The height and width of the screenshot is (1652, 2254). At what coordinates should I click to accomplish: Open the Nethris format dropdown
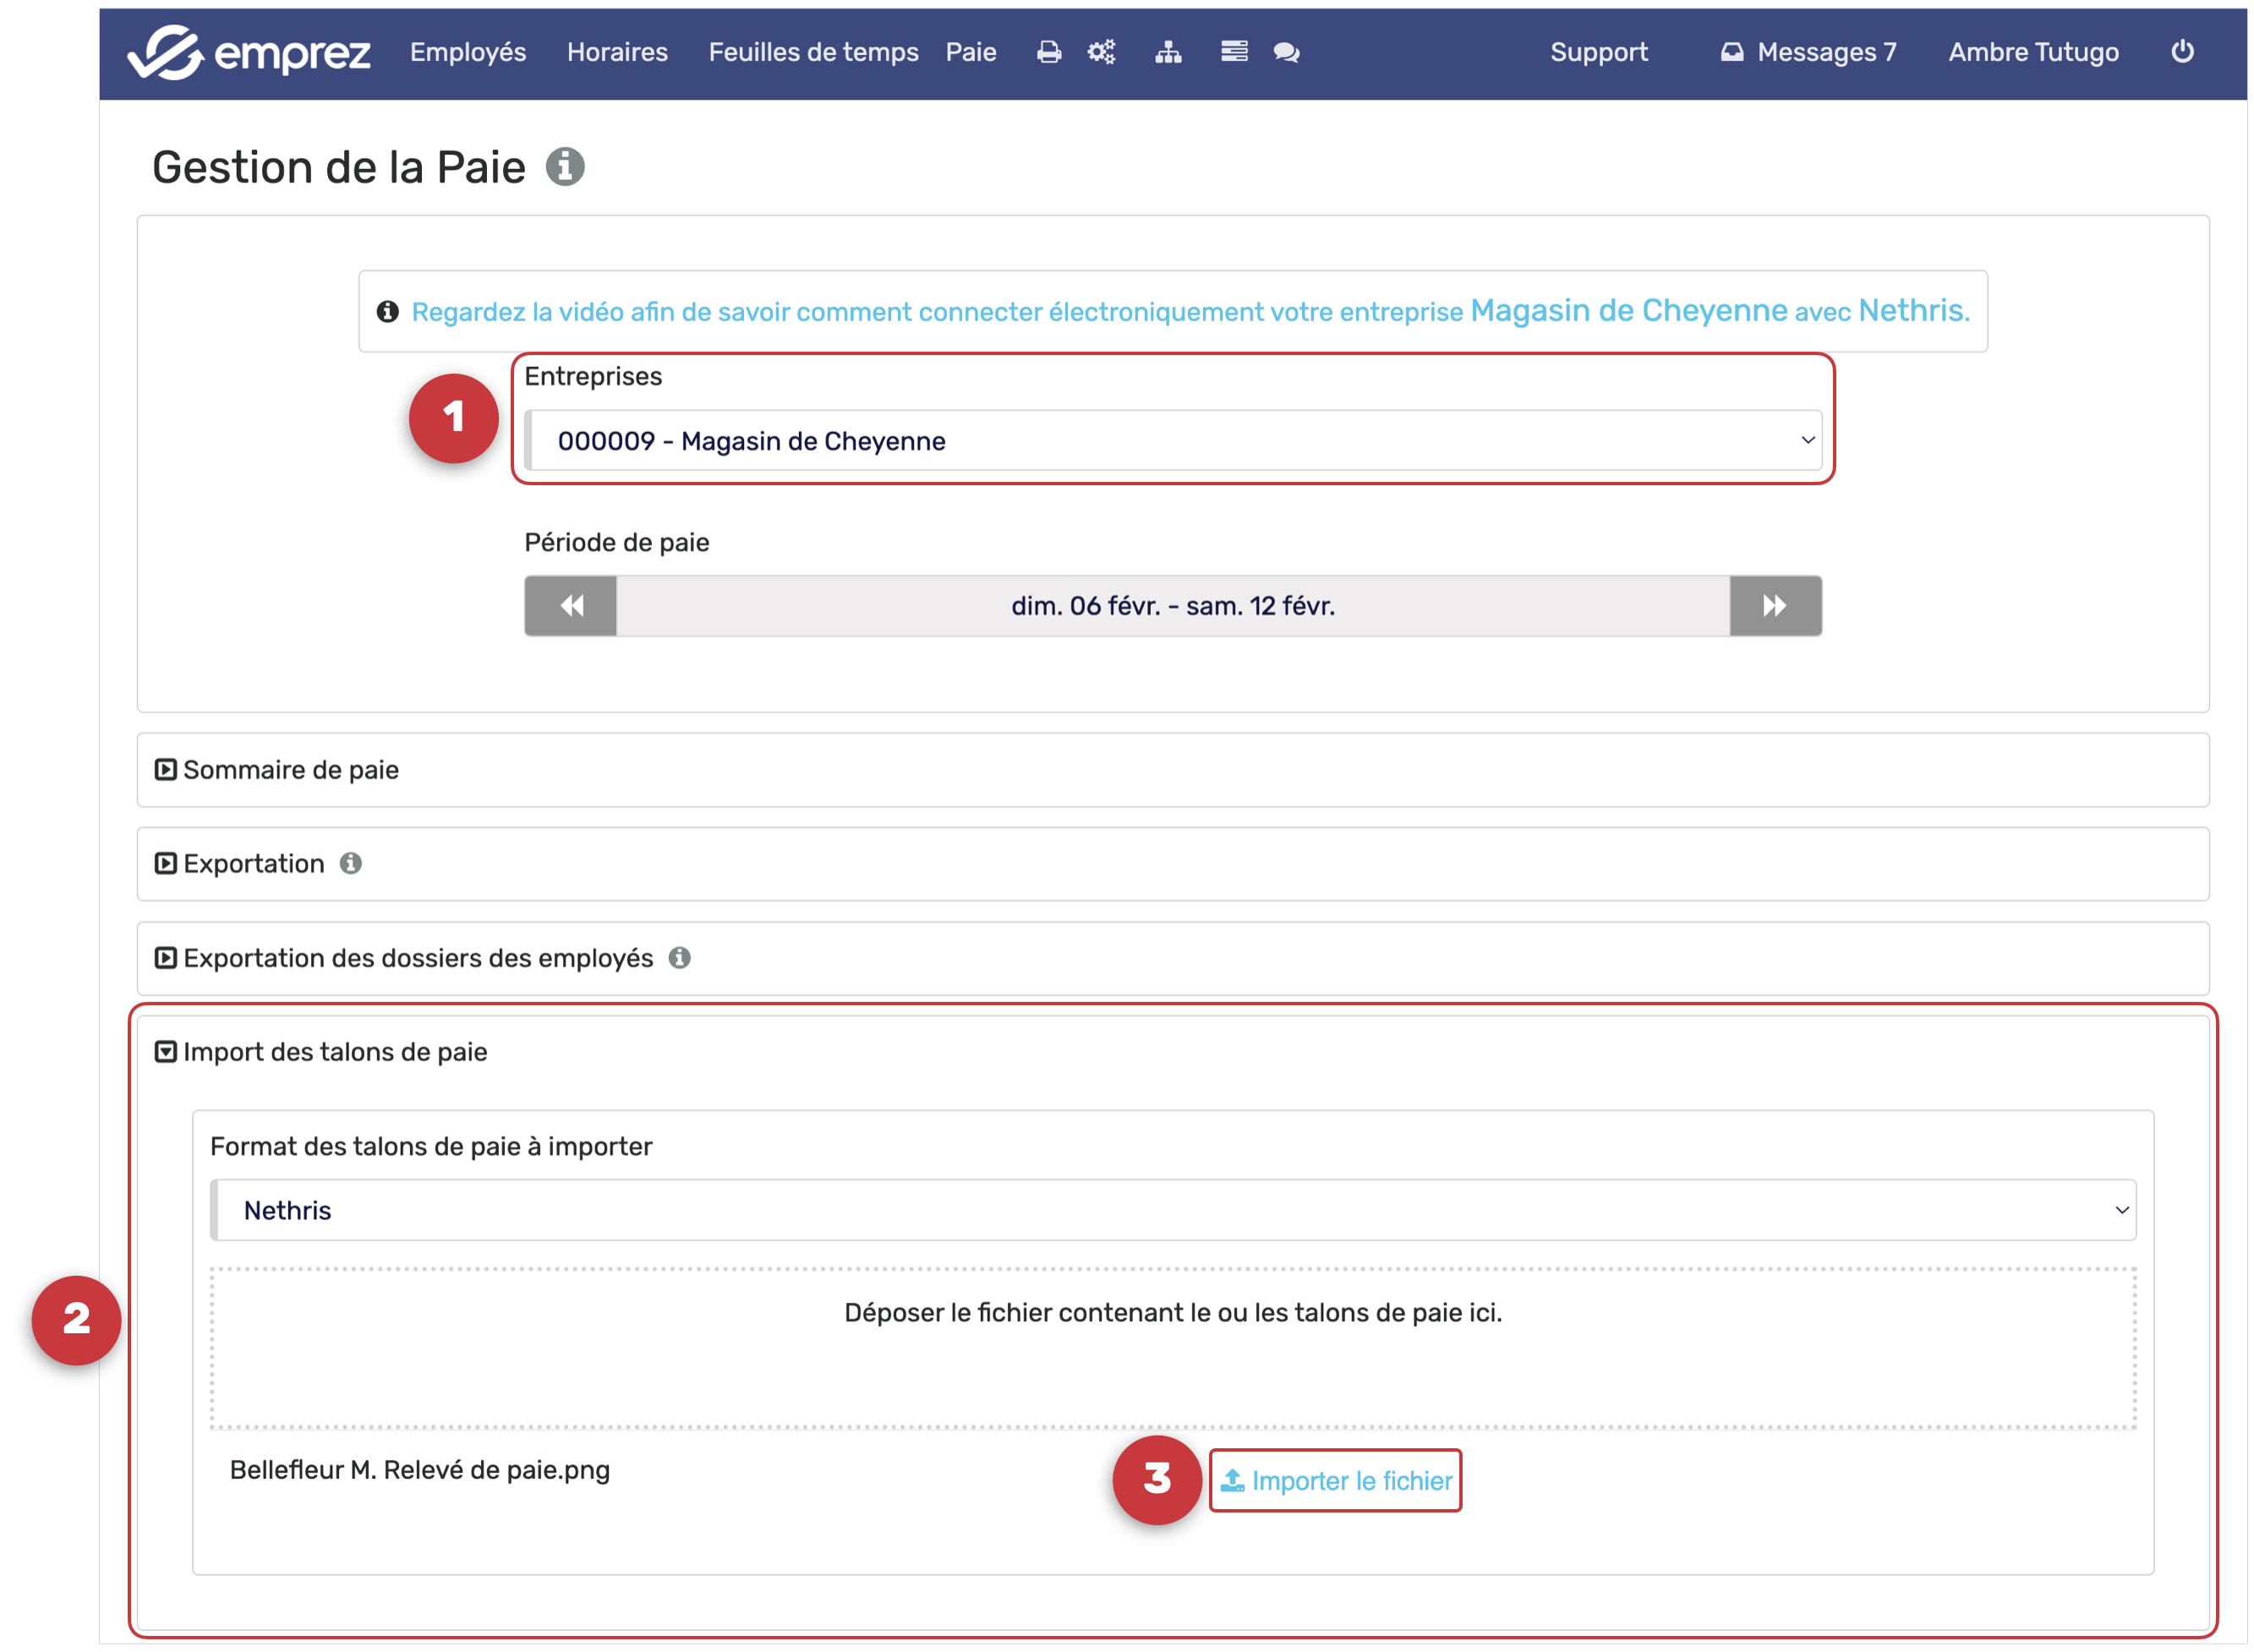click(1173, 1210)
